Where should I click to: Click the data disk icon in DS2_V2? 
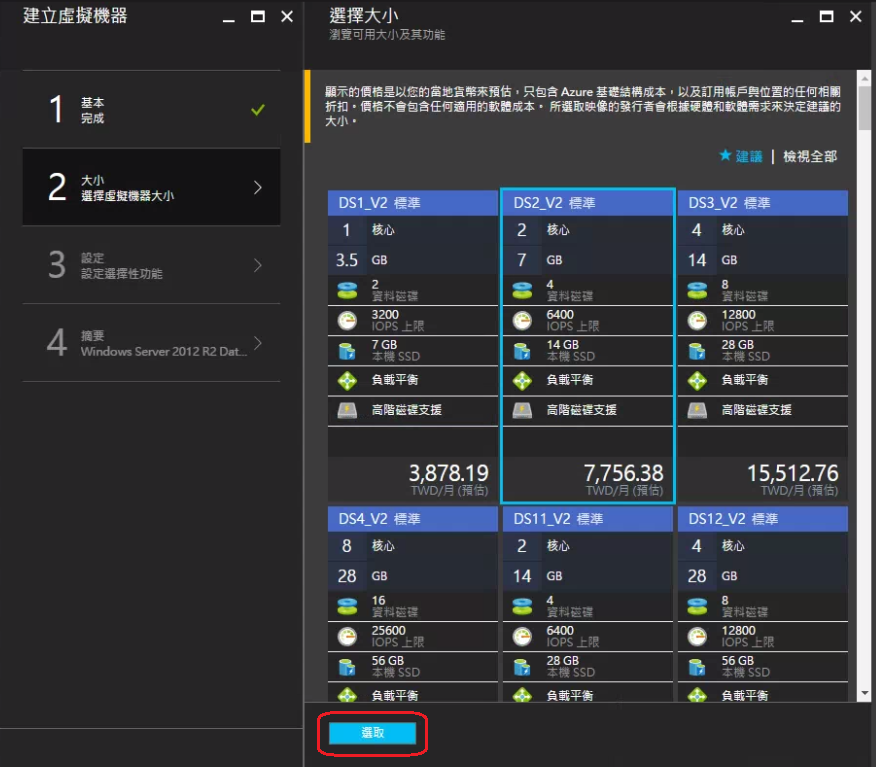coord(522,290)
